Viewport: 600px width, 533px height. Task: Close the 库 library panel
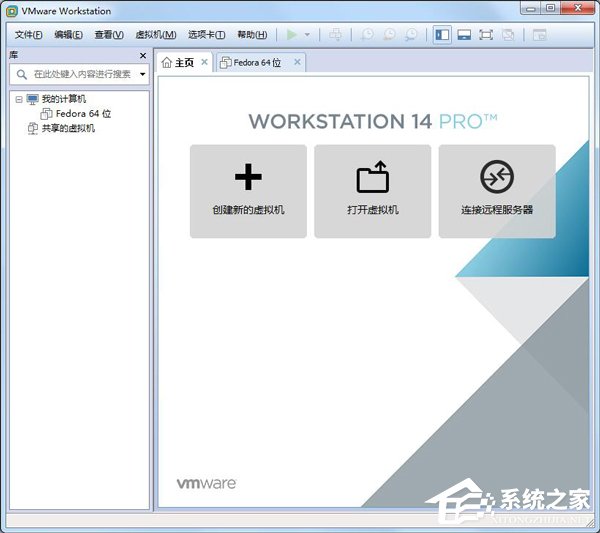[142, 56]
